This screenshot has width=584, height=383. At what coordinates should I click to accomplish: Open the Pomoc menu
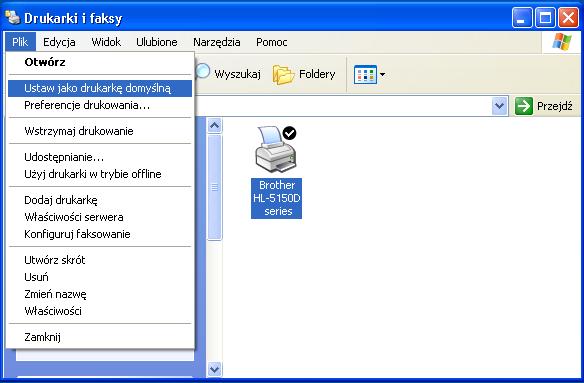(x=272, y=42)
